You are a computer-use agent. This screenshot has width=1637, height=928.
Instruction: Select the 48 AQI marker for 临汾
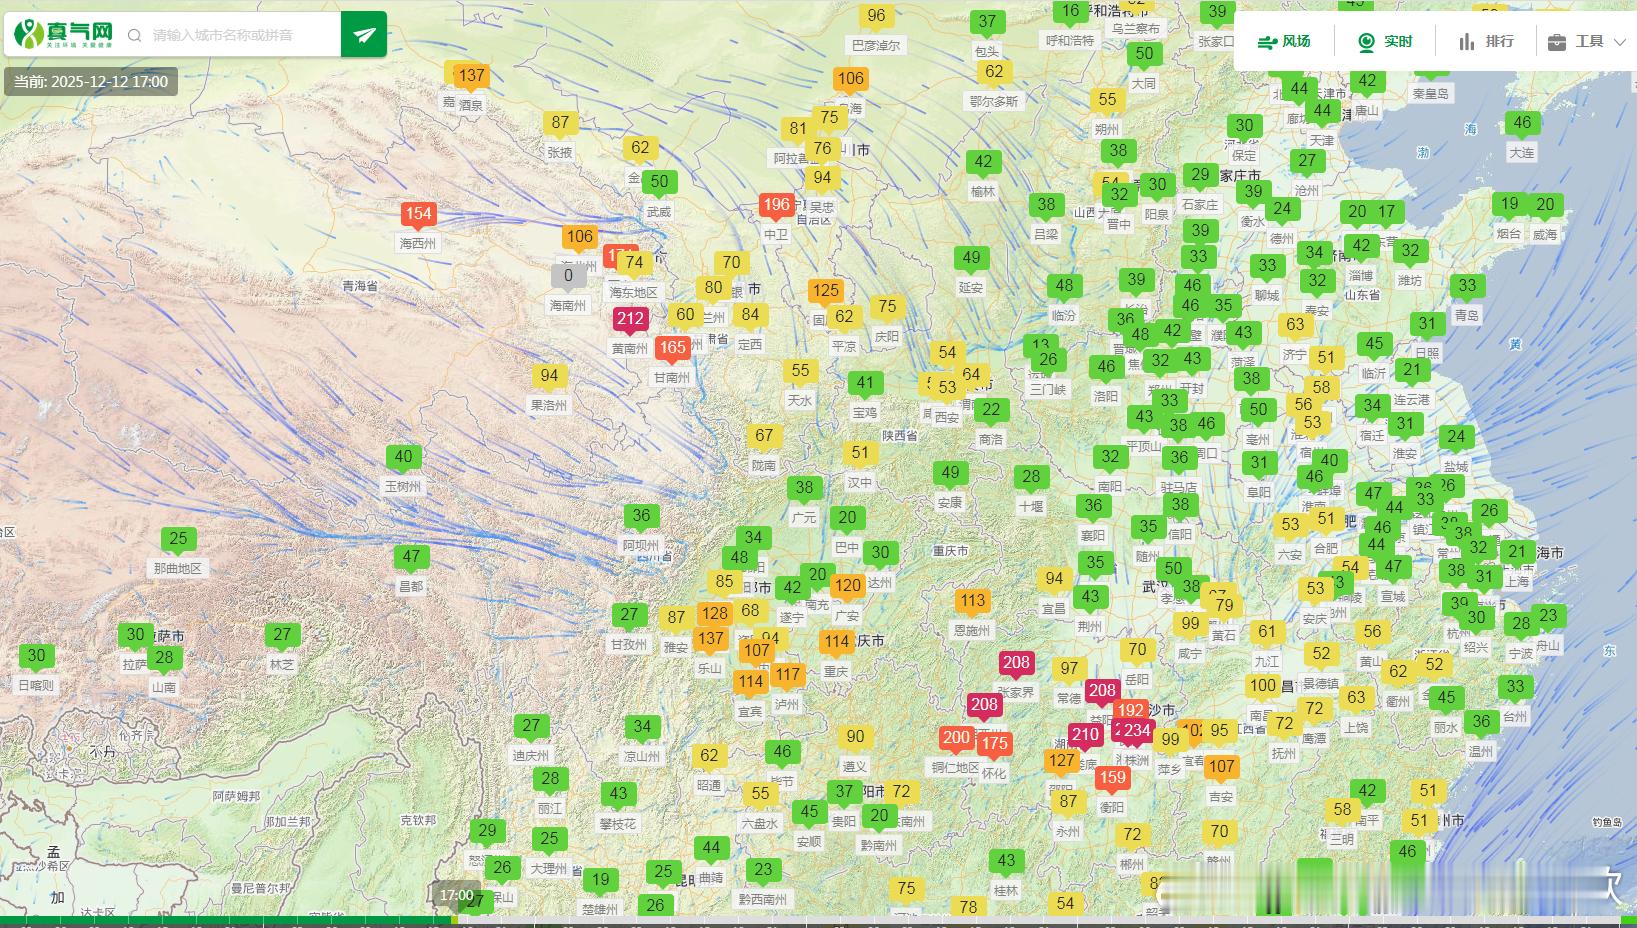click(1064, 287)
